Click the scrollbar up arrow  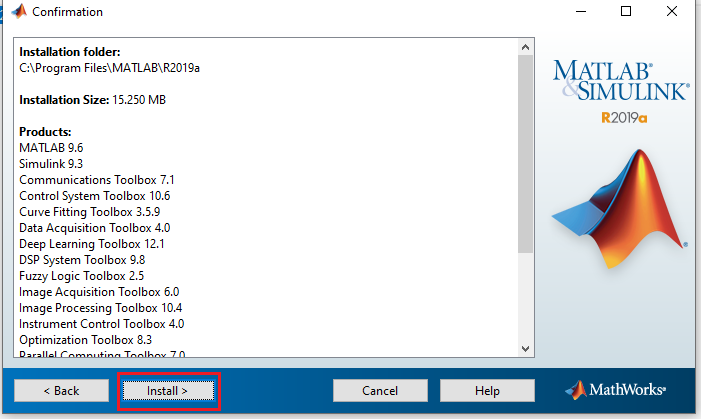[x=526, y=47]
